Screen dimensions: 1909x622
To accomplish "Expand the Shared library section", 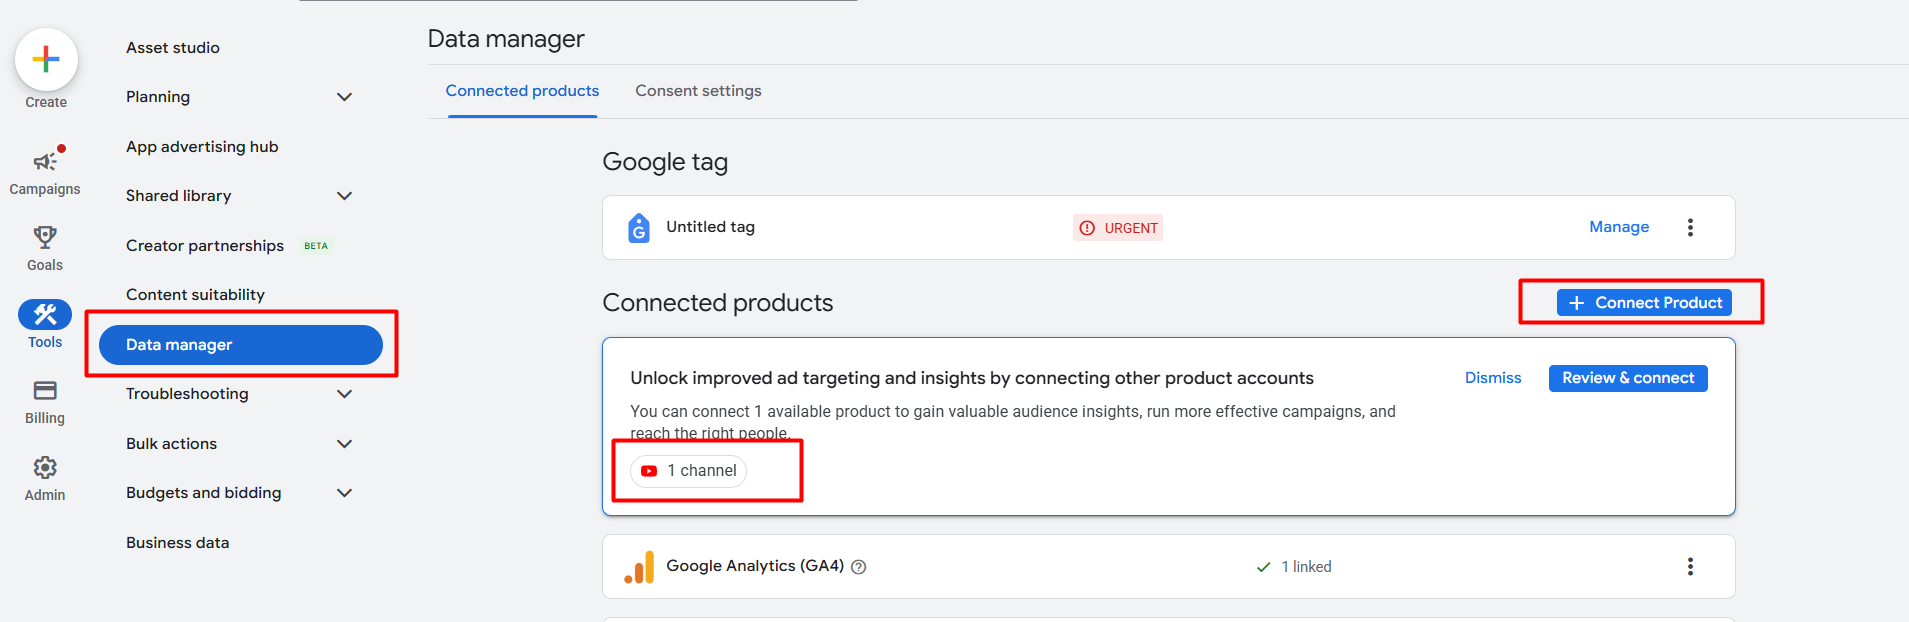I will (x=344, y=196).
